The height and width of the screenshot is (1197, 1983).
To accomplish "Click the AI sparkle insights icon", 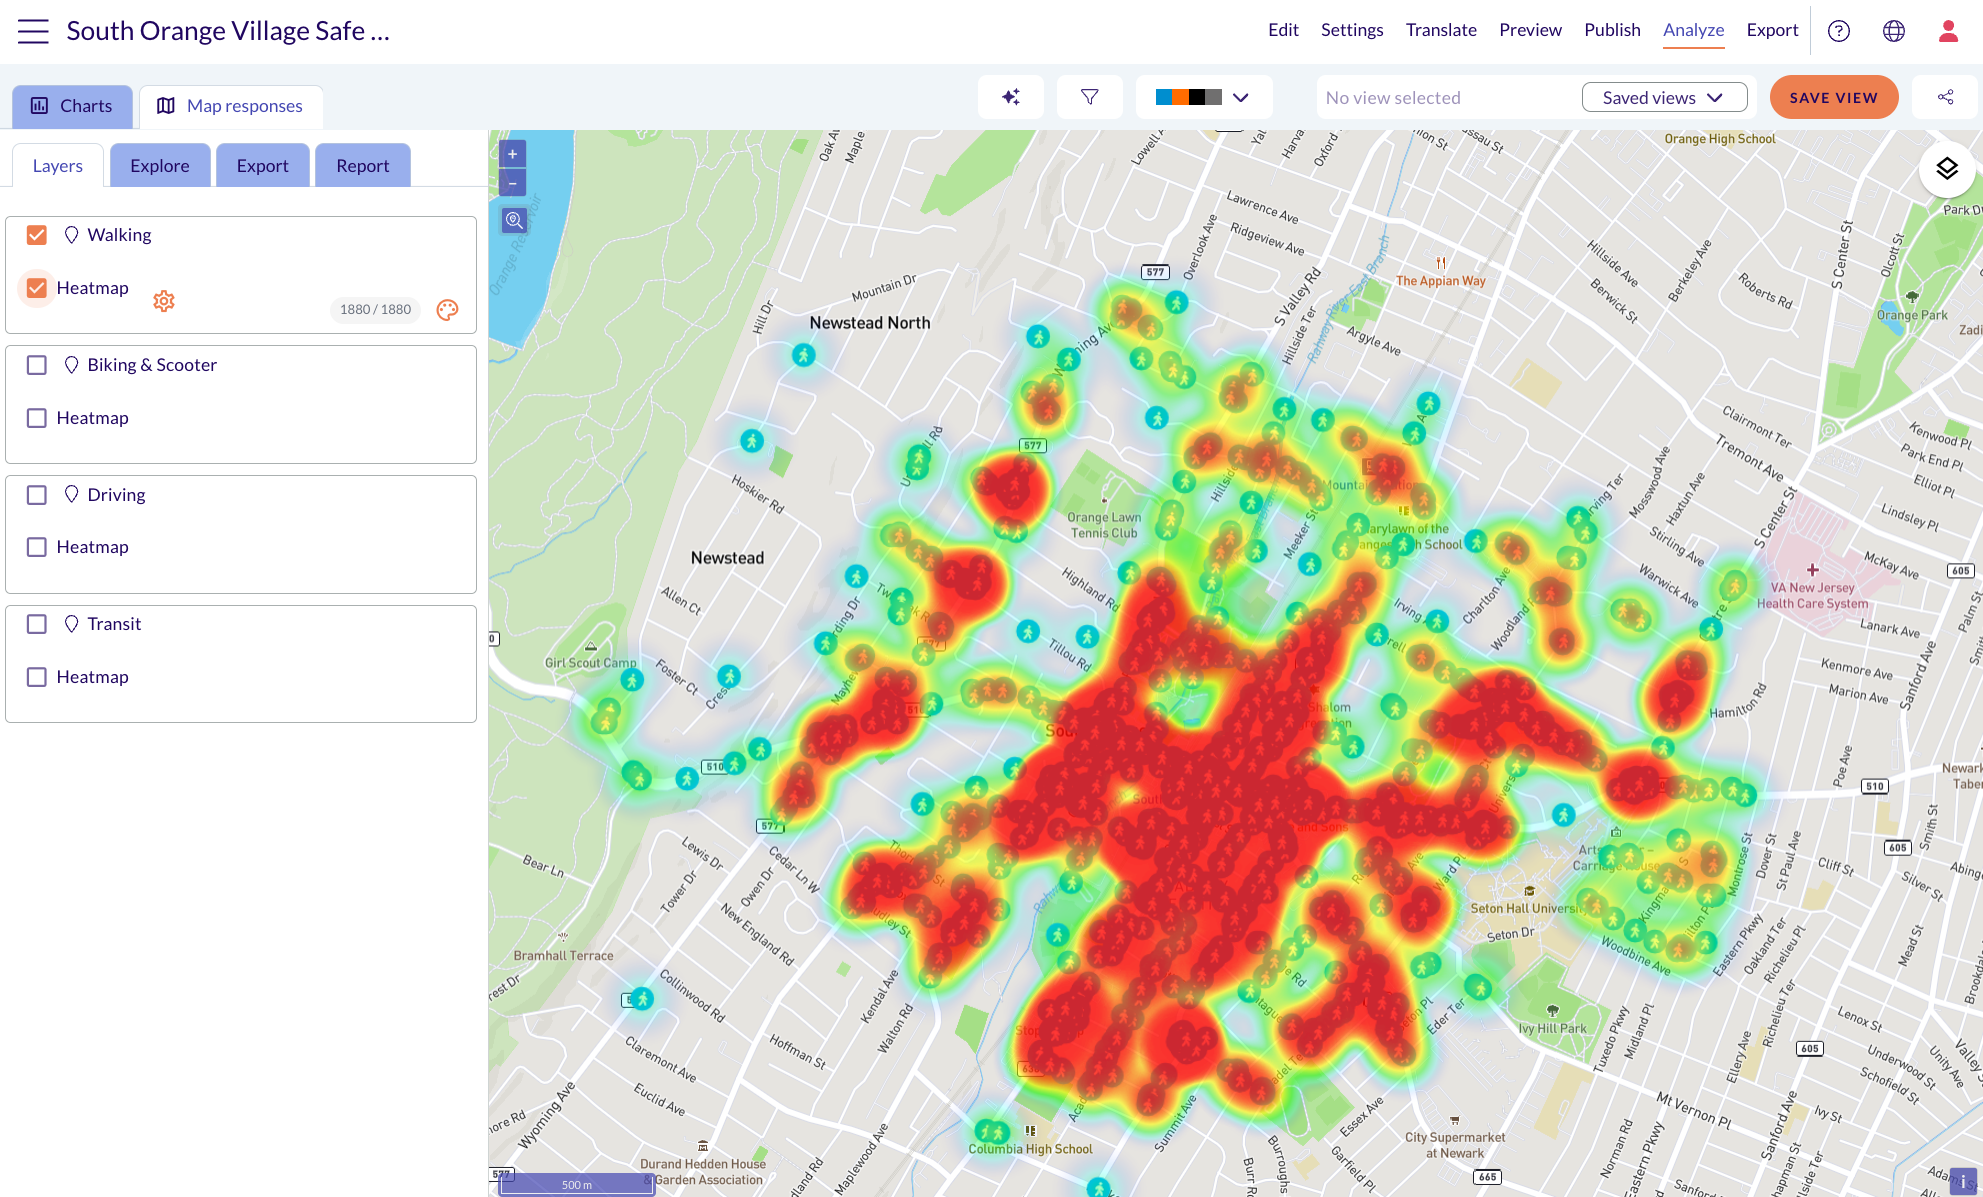I will point(1011,97).
